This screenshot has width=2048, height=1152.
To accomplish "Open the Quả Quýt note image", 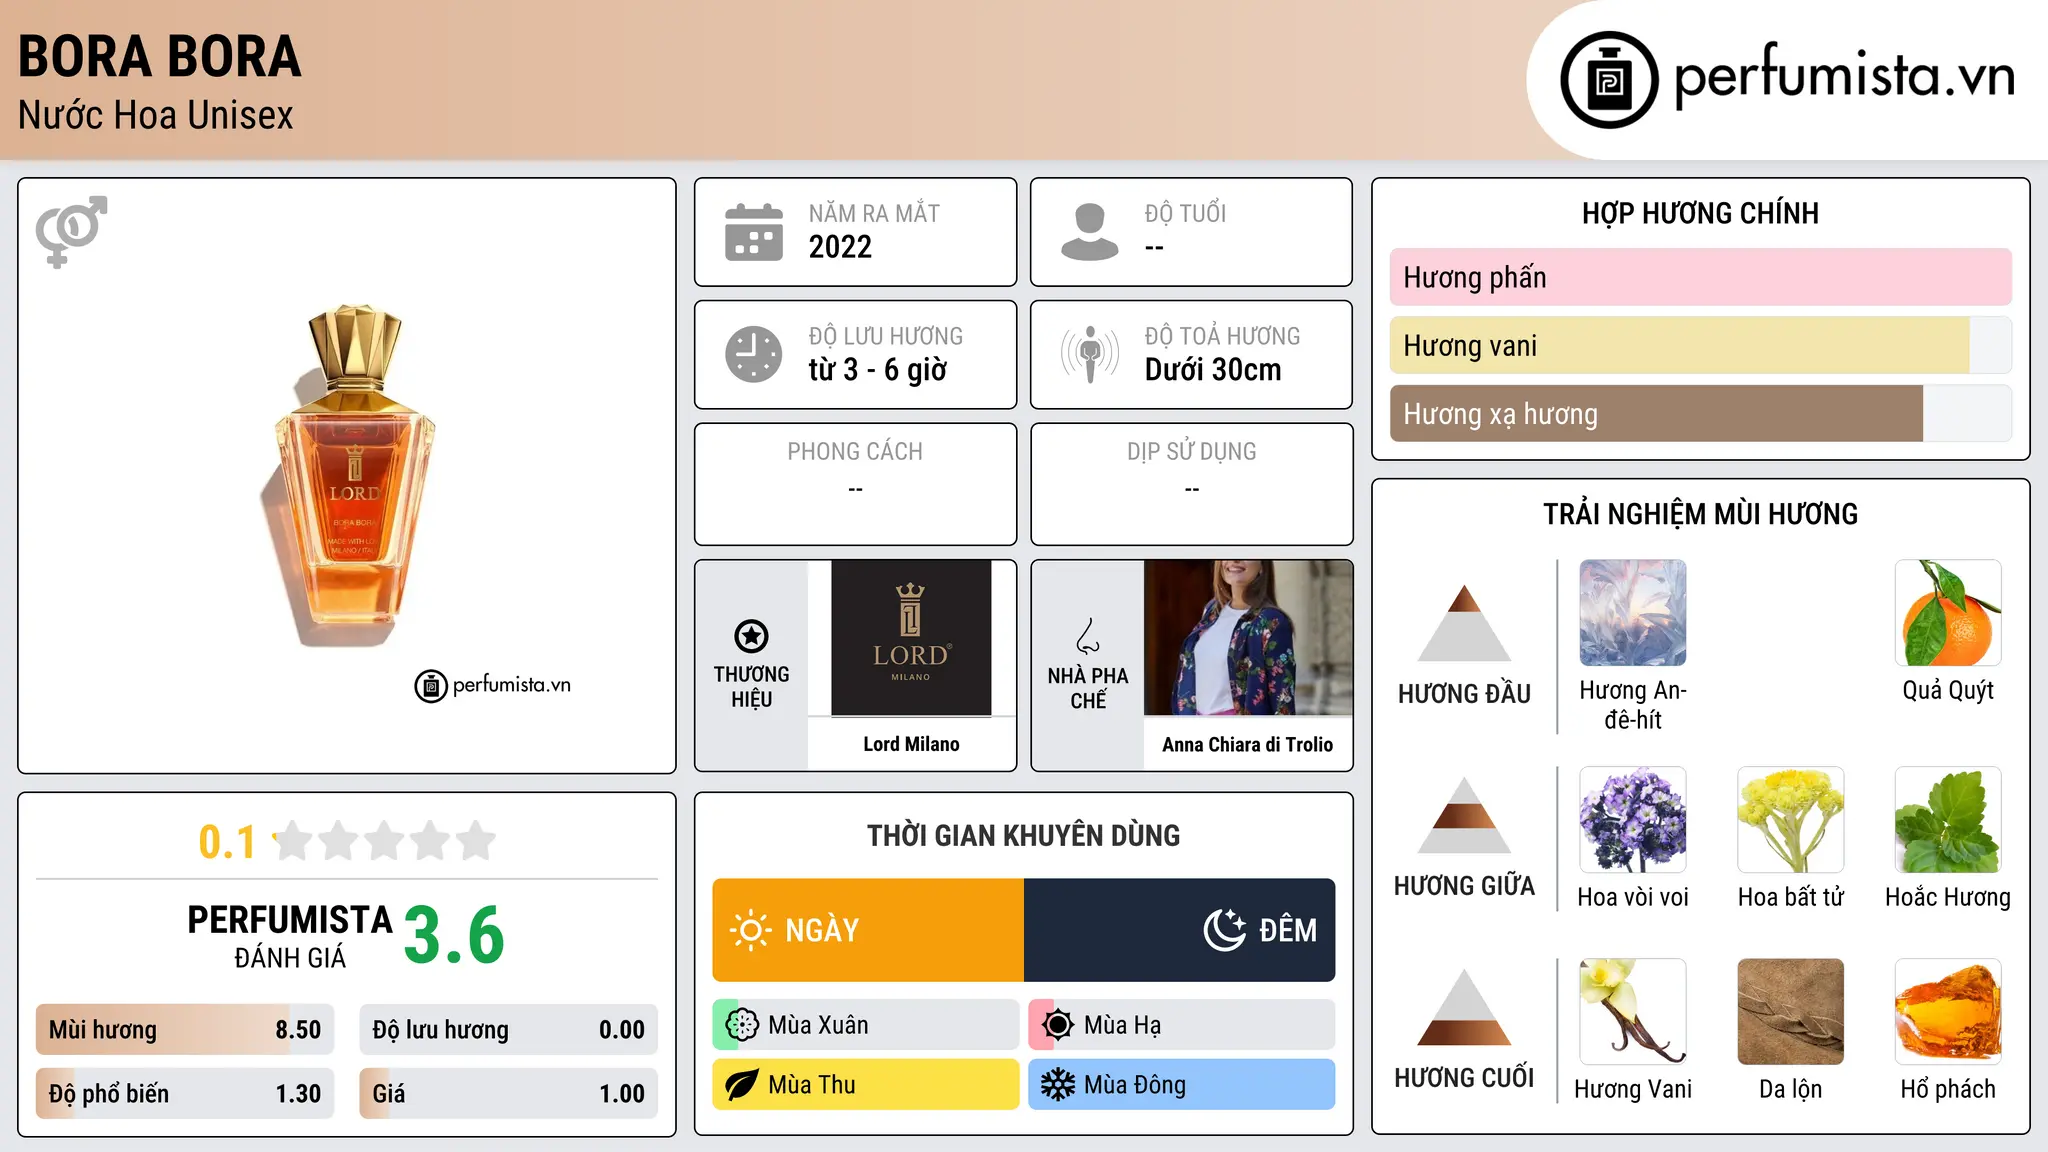I will [x=1948, y=613].
